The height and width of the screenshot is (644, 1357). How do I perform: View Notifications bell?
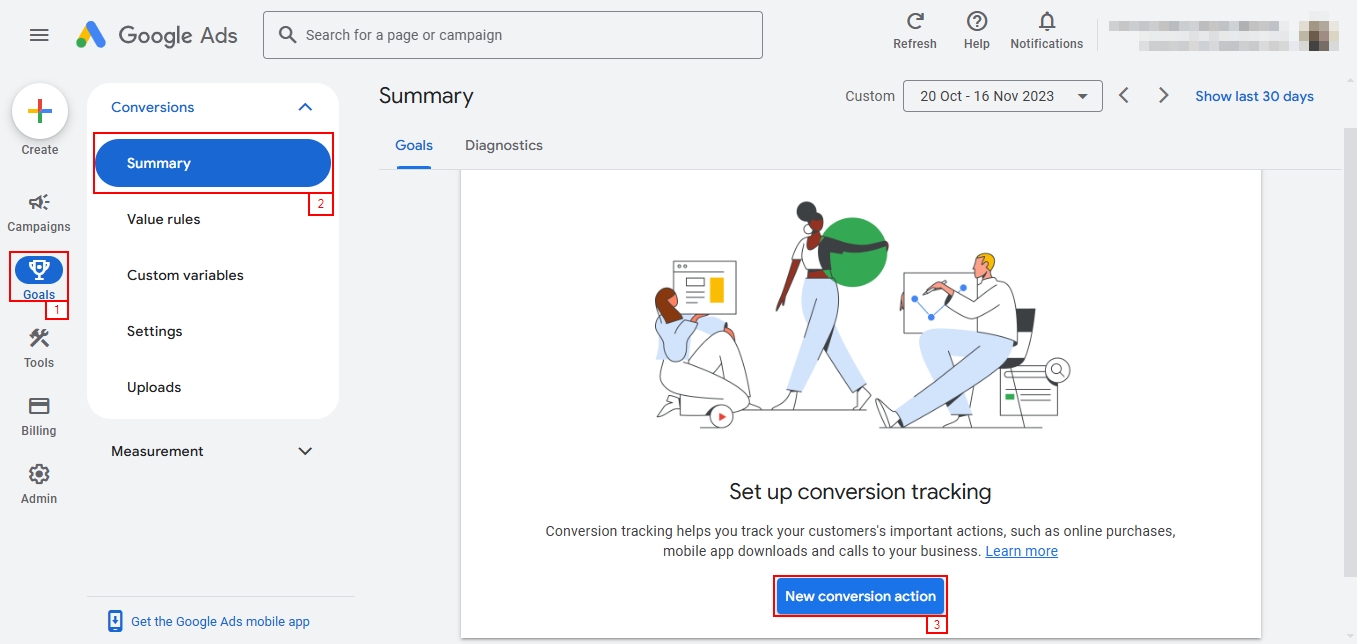pos(1046,31)
